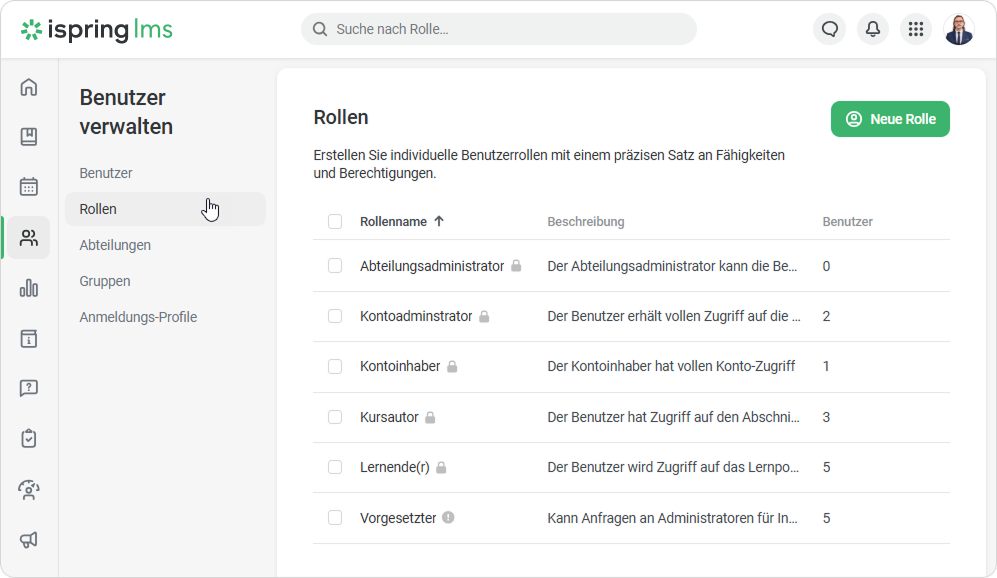997x578 pixels.
Task: Open the notifications bell icon
Action: (872, 29)
